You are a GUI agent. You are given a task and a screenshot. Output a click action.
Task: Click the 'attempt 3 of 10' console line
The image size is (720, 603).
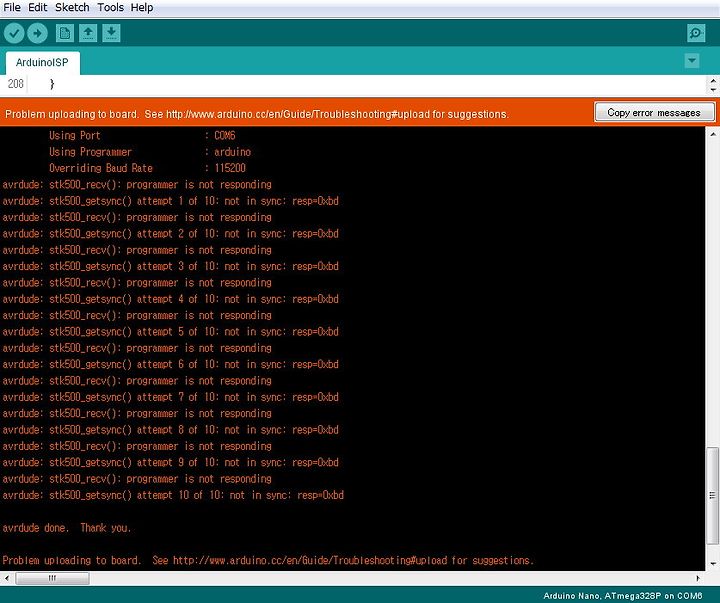pyautogui.click(x=170, y=266)
